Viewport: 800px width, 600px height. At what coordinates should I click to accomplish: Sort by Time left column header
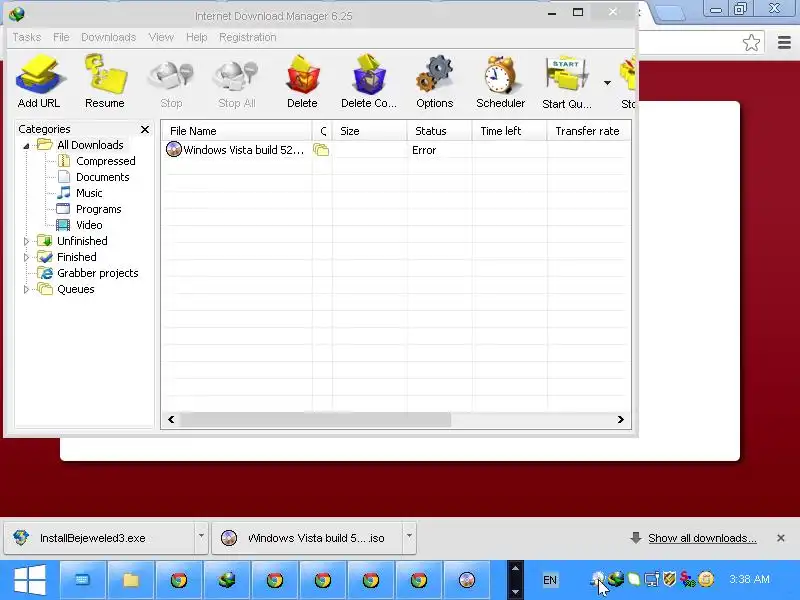click(509, 131)
